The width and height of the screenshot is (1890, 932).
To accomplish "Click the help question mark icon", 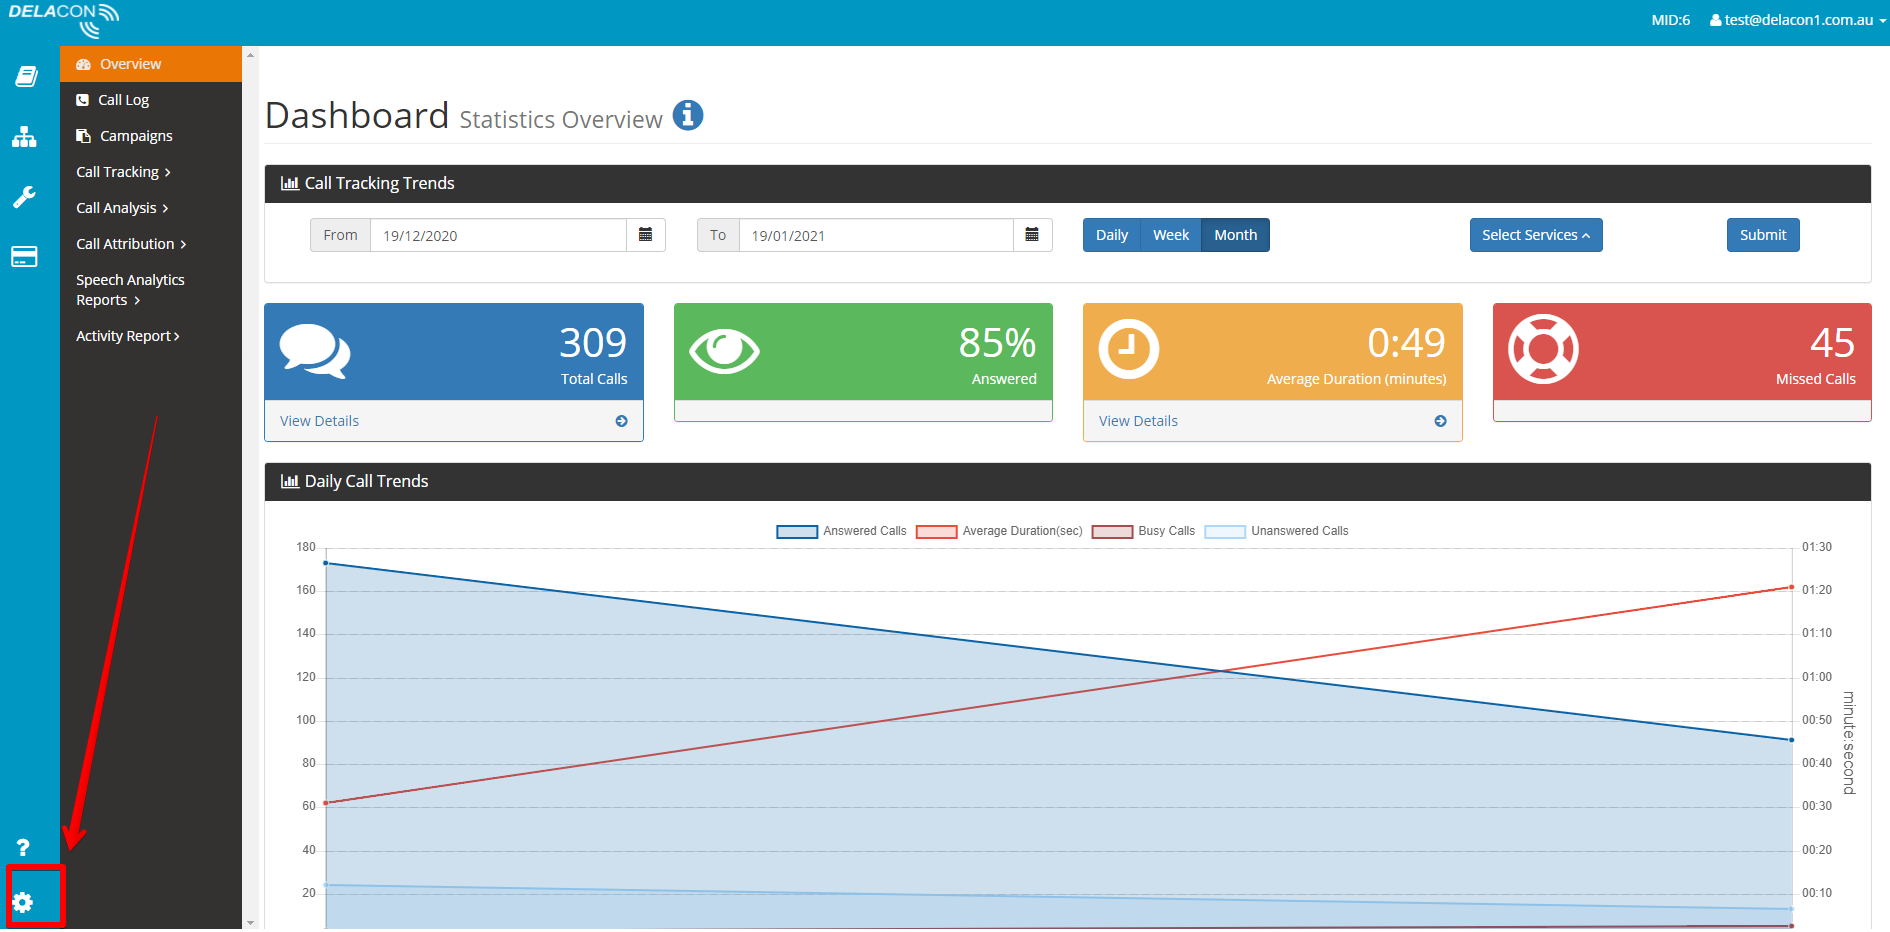I will [x=23, y=847].
